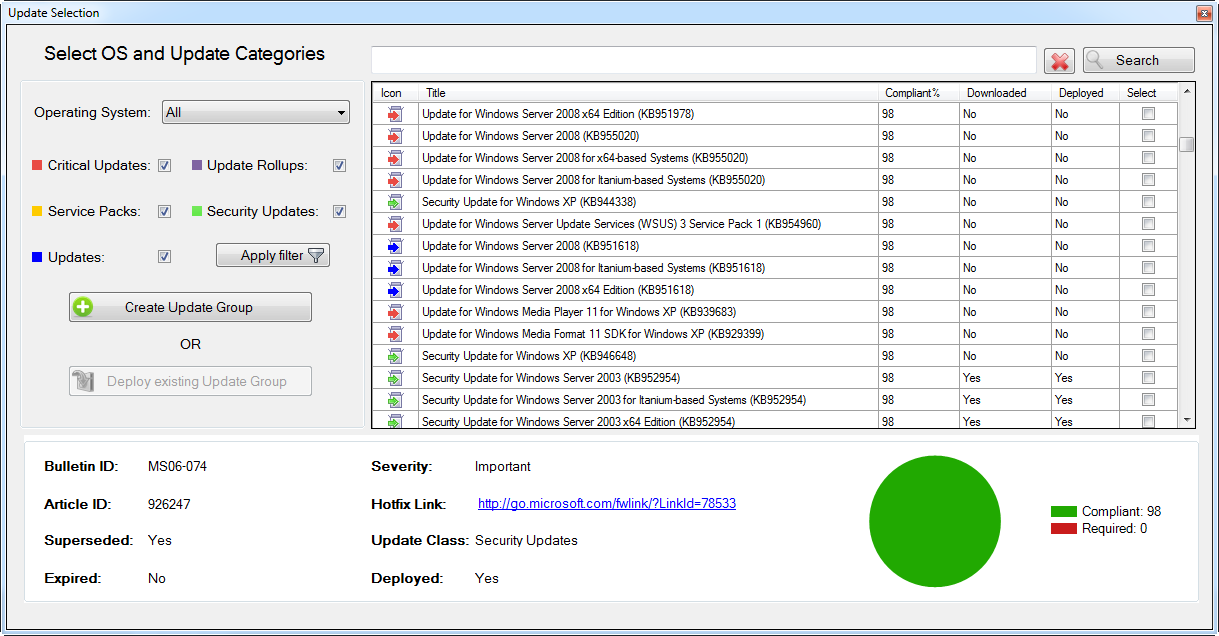Viewport: 1219px width, 636px height.
Task: Sort by the Title column header
Action: (648, 93)
